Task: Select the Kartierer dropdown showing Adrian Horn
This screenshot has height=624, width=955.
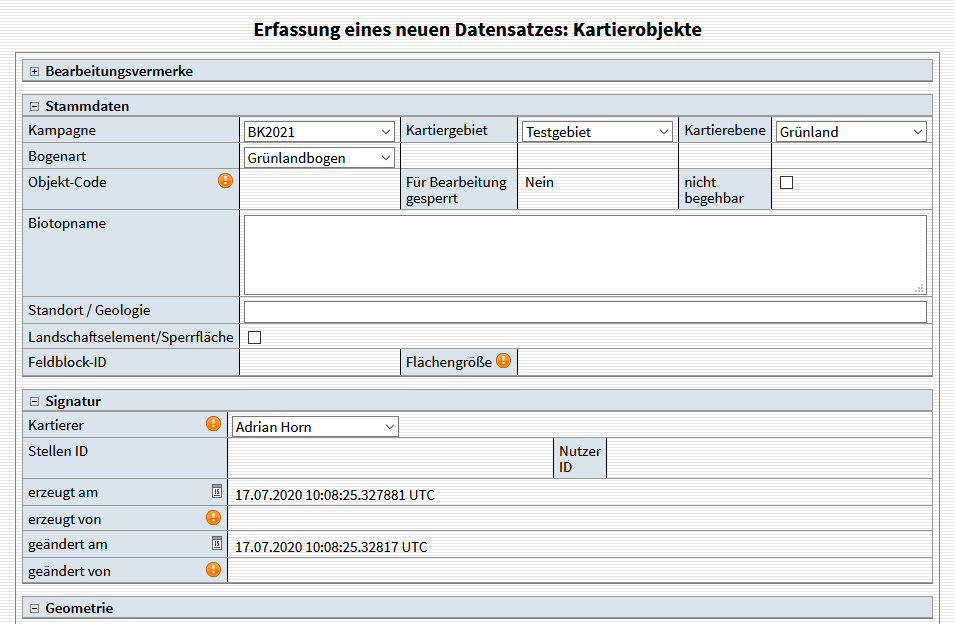Action: (x=314, y=427)
